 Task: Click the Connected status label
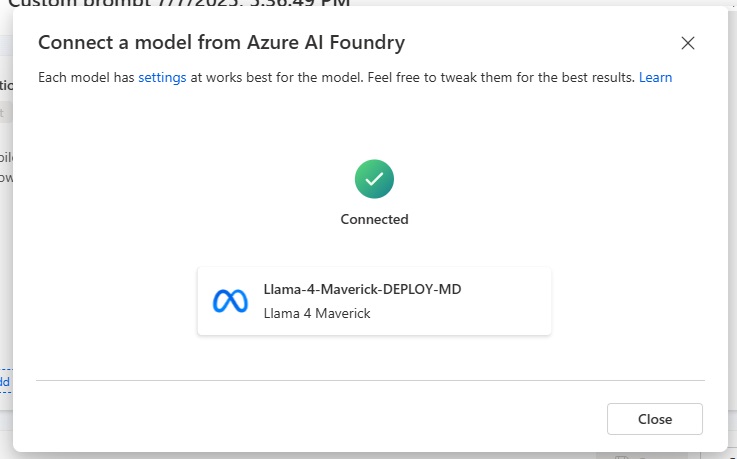[374, 219]
